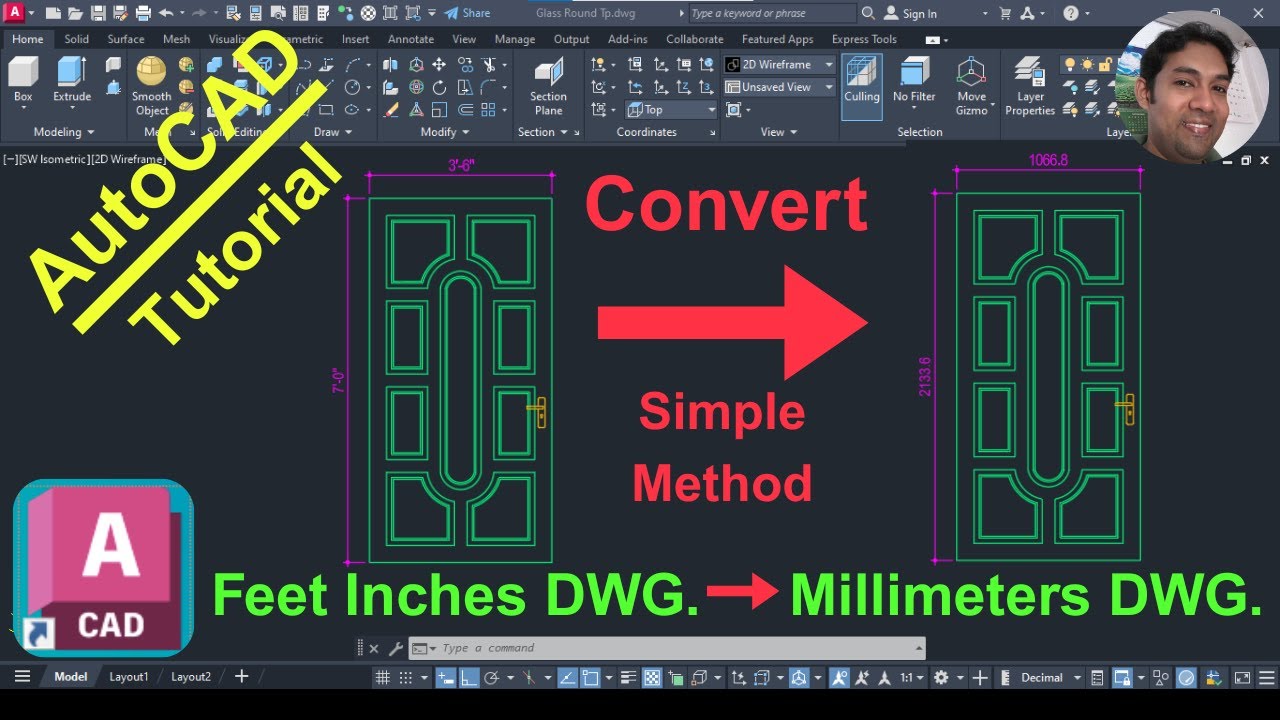Image resolution: width=1280 pixels, height=720 pixels.
Task: Click the command line customize wrench
Action: 395,648
